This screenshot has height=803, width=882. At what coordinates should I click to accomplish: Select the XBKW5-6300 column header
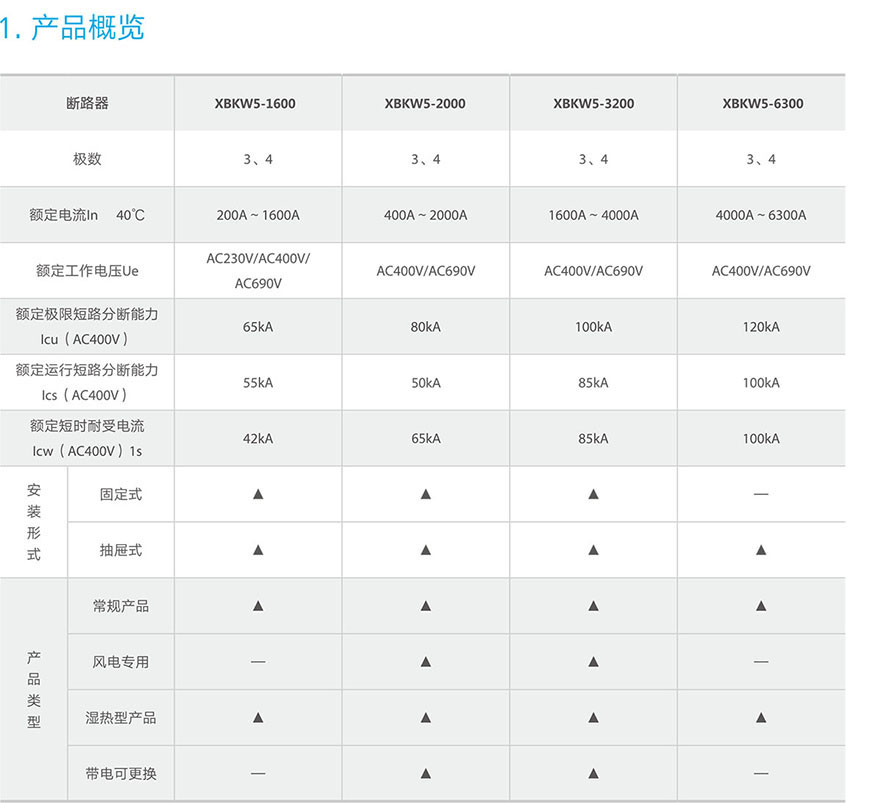[762, 103]
